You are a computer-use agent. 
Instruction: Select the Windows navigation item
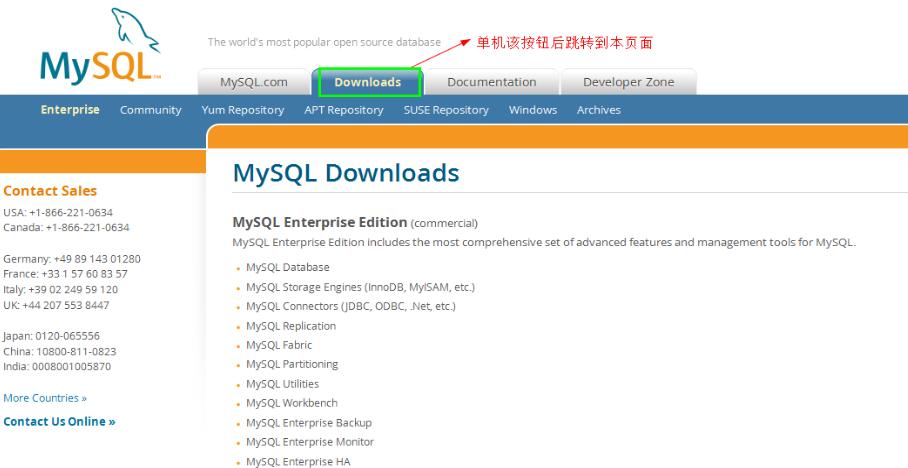pos(533,110)
